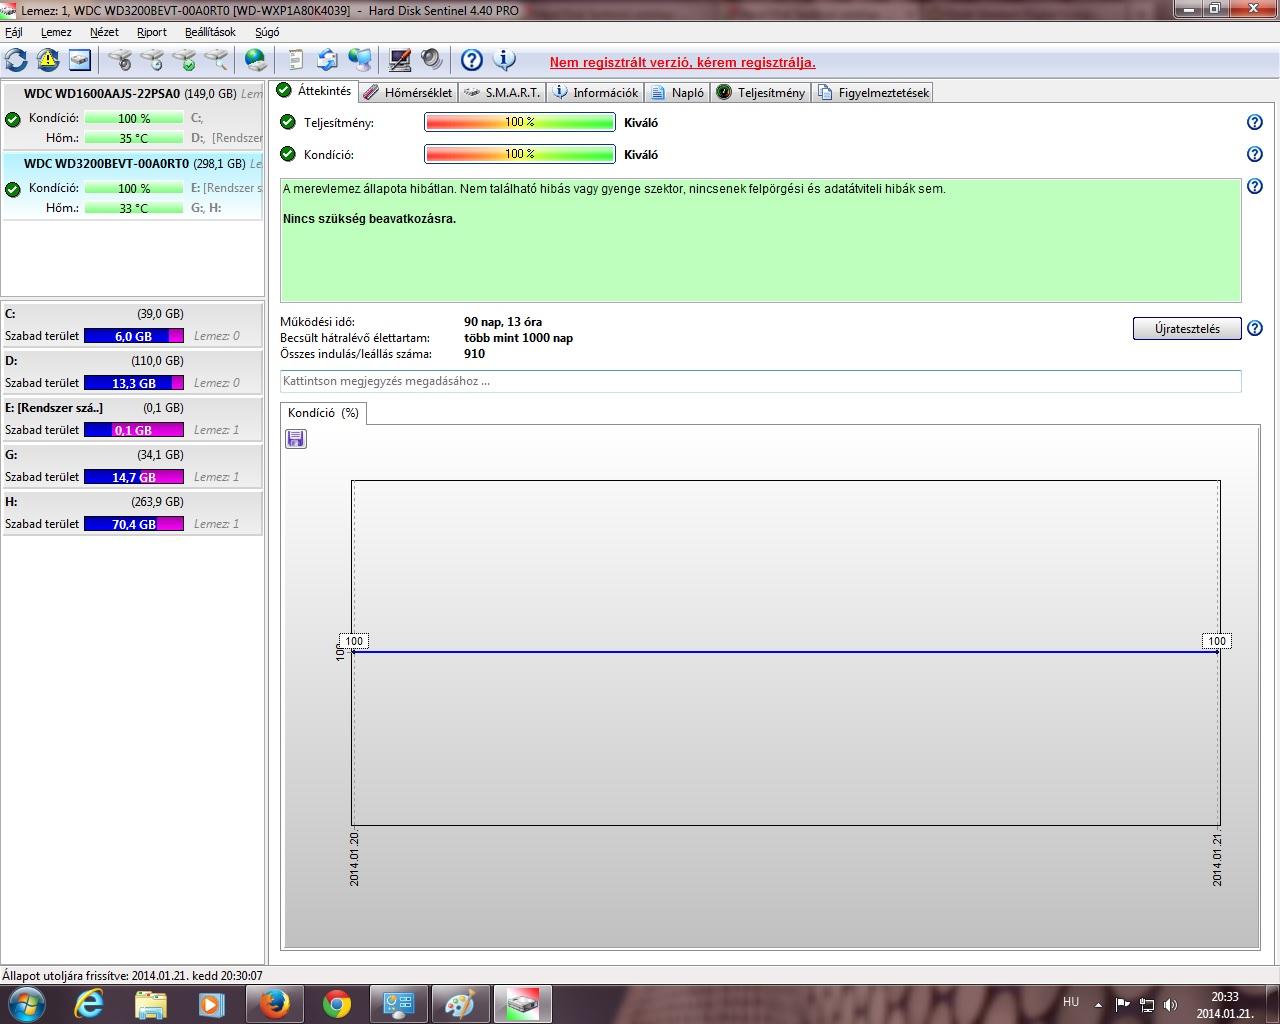Click the disk with clock test icon

tap(152, 60)
